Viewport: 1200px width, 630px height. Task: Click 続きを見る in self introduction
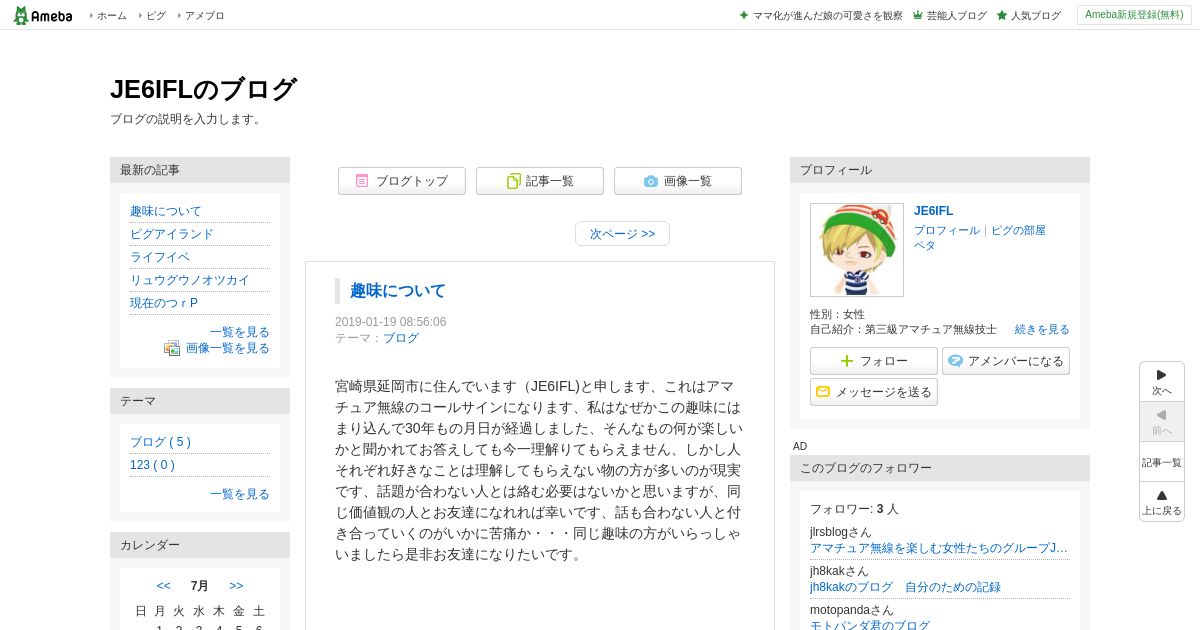click(x=1042, y=329)
